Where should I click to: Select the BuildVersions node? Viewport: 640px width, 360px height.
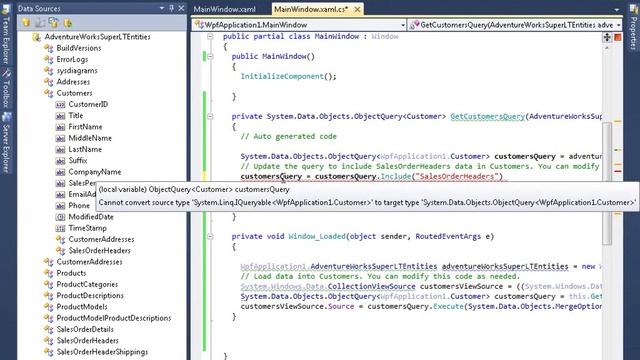click(x=79, y=48)
